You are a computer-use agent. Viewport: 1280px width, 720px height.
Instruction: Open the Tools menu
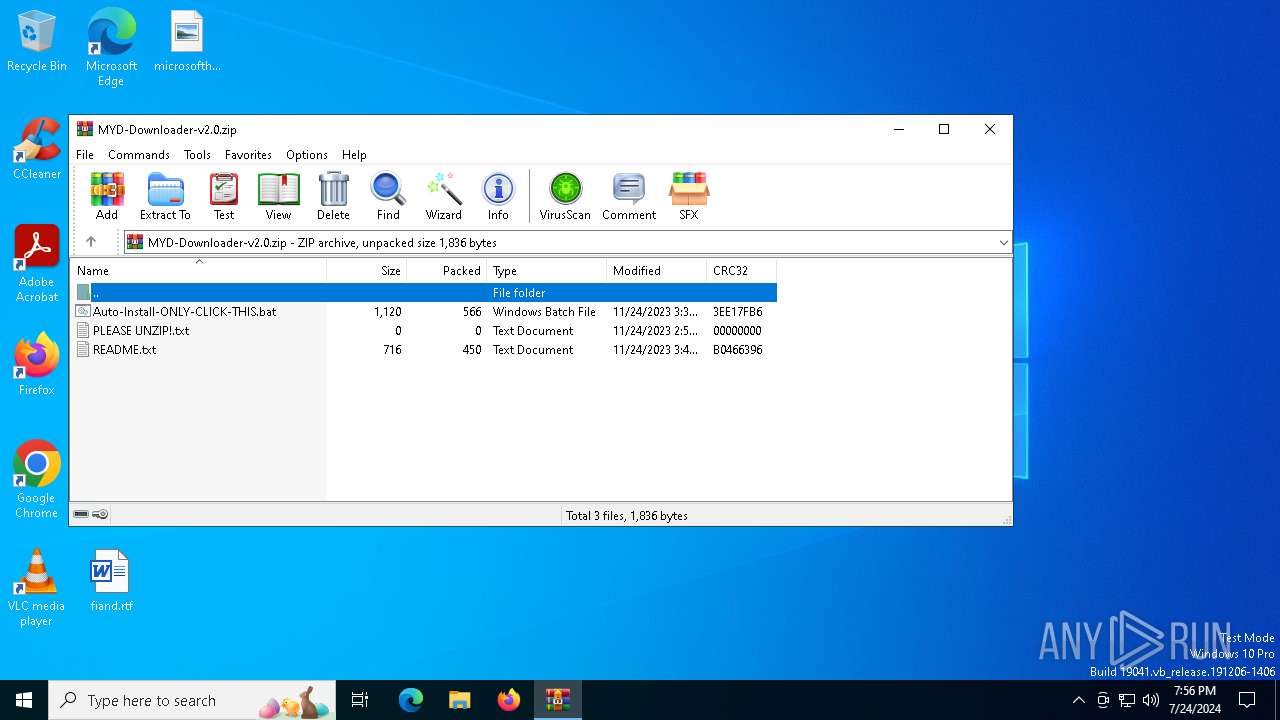tap(197, 155)
